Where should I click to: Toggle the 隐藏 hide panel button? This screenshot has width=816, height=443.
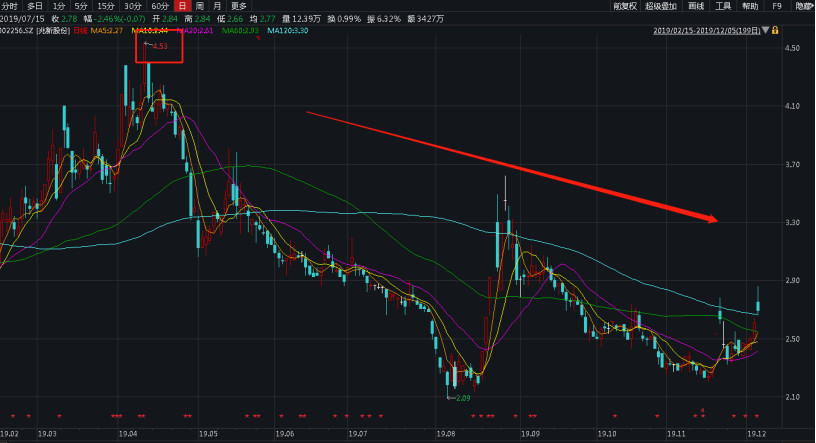click(804, 6)
